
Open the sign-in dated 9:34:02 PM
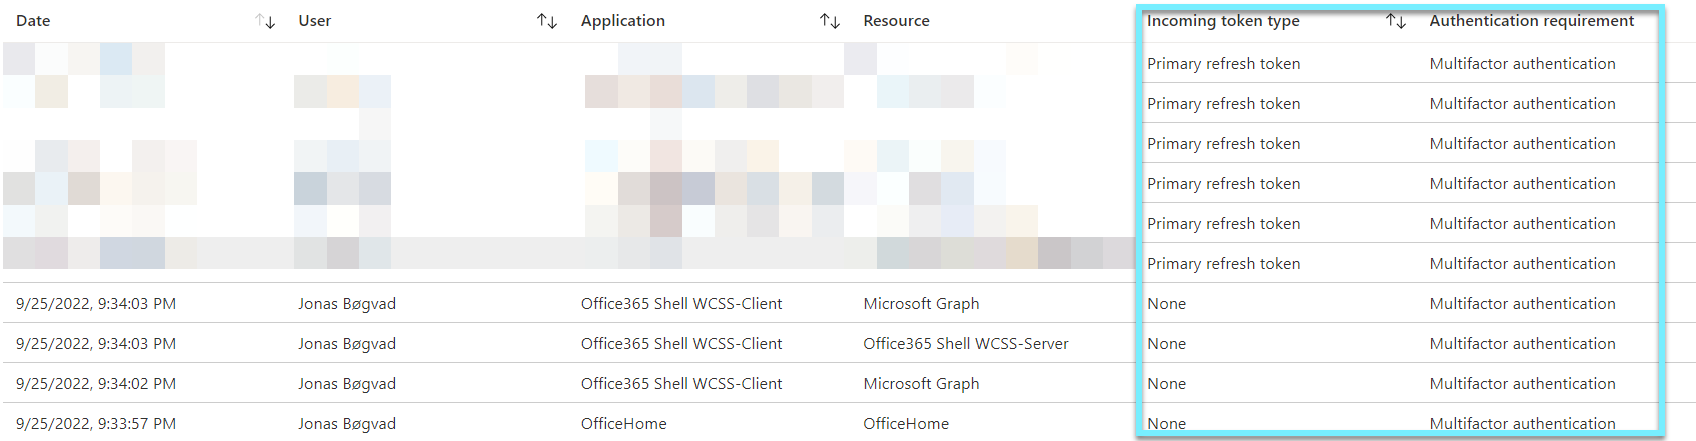96,384
